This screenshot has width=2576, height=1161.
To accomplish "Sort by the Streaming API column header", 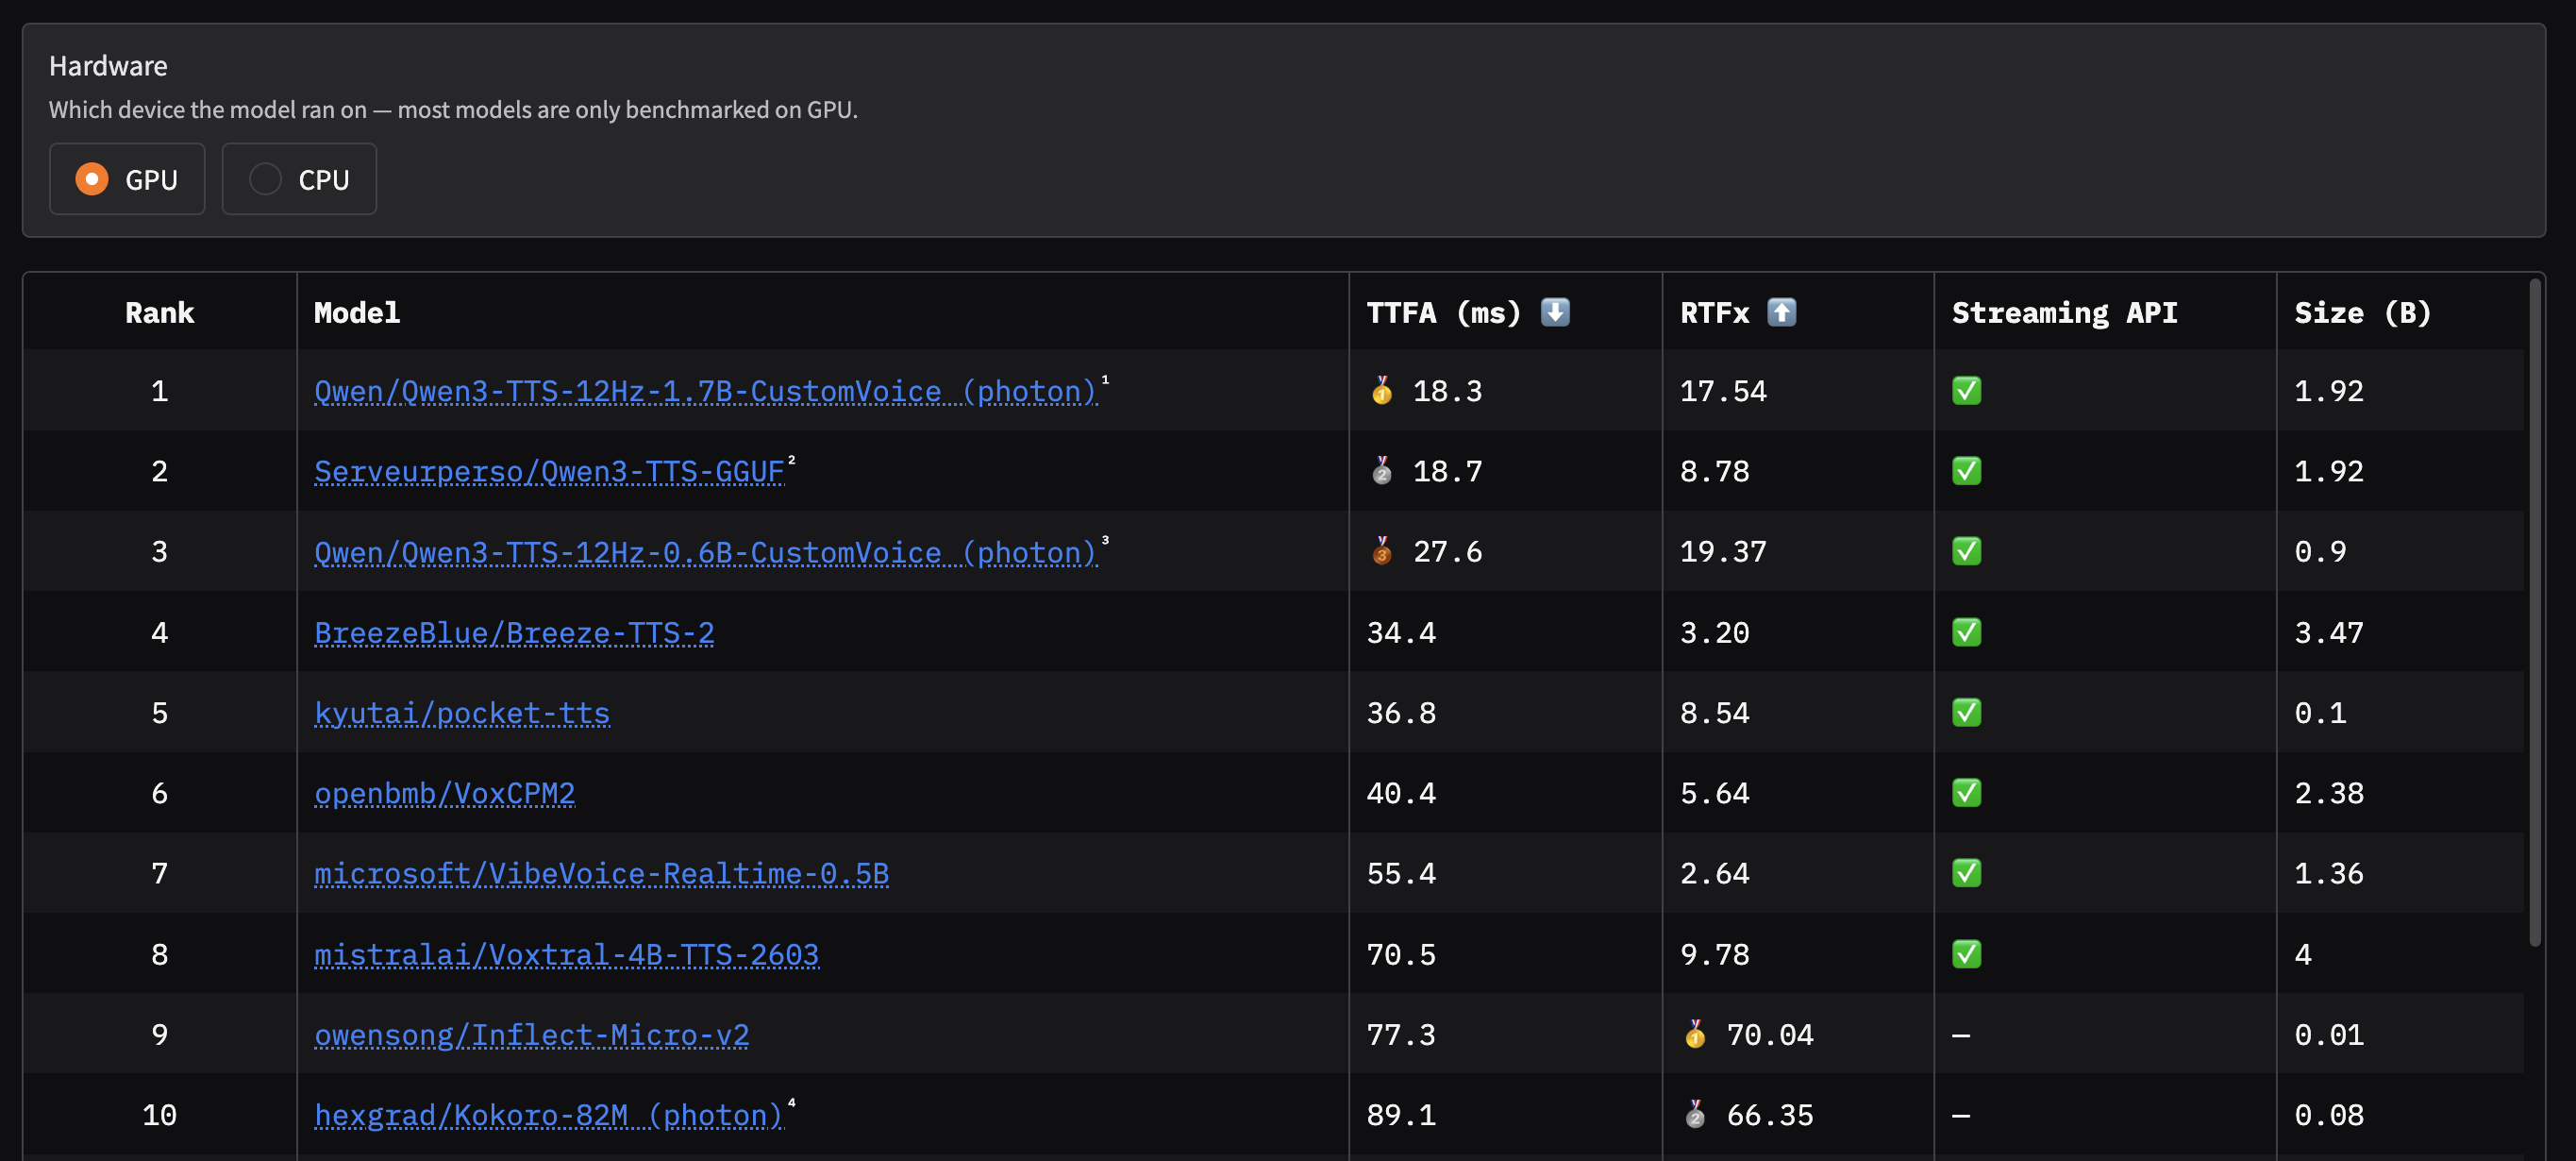I will click(2064, 312).
